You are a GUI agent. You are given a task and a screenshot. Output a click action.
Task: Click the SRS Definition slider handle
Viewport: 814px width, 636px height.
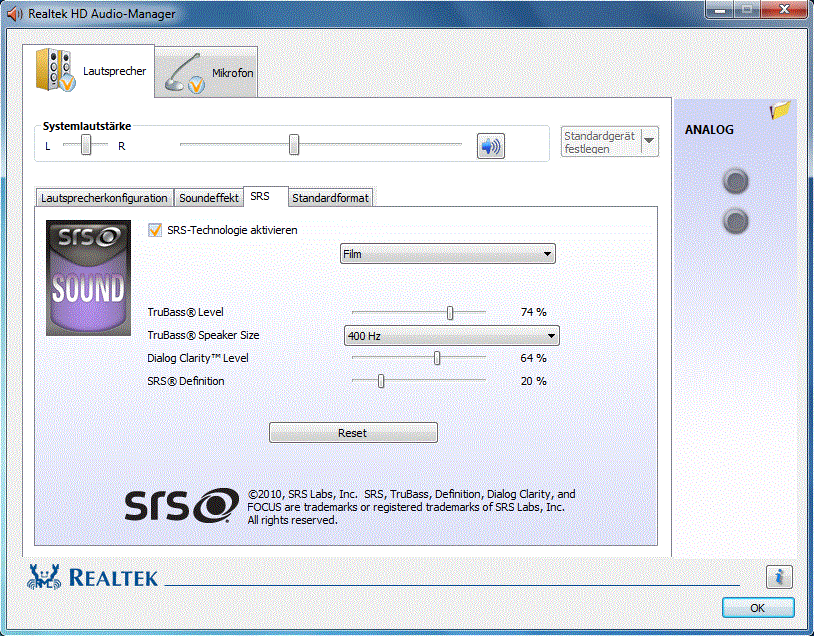click(381, 381)
